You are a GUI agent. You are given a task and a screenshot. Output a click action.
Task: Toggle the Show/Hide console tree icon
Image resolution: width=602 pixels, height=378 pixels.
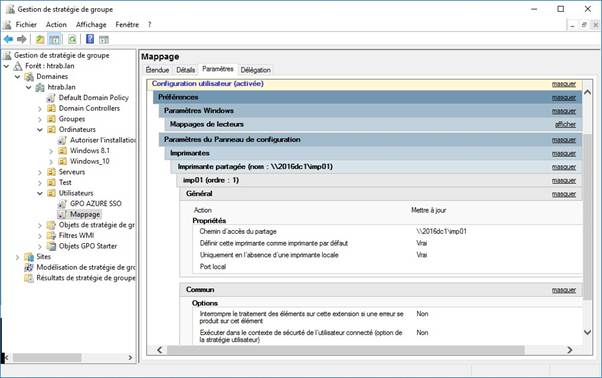(x=55, y=39)
